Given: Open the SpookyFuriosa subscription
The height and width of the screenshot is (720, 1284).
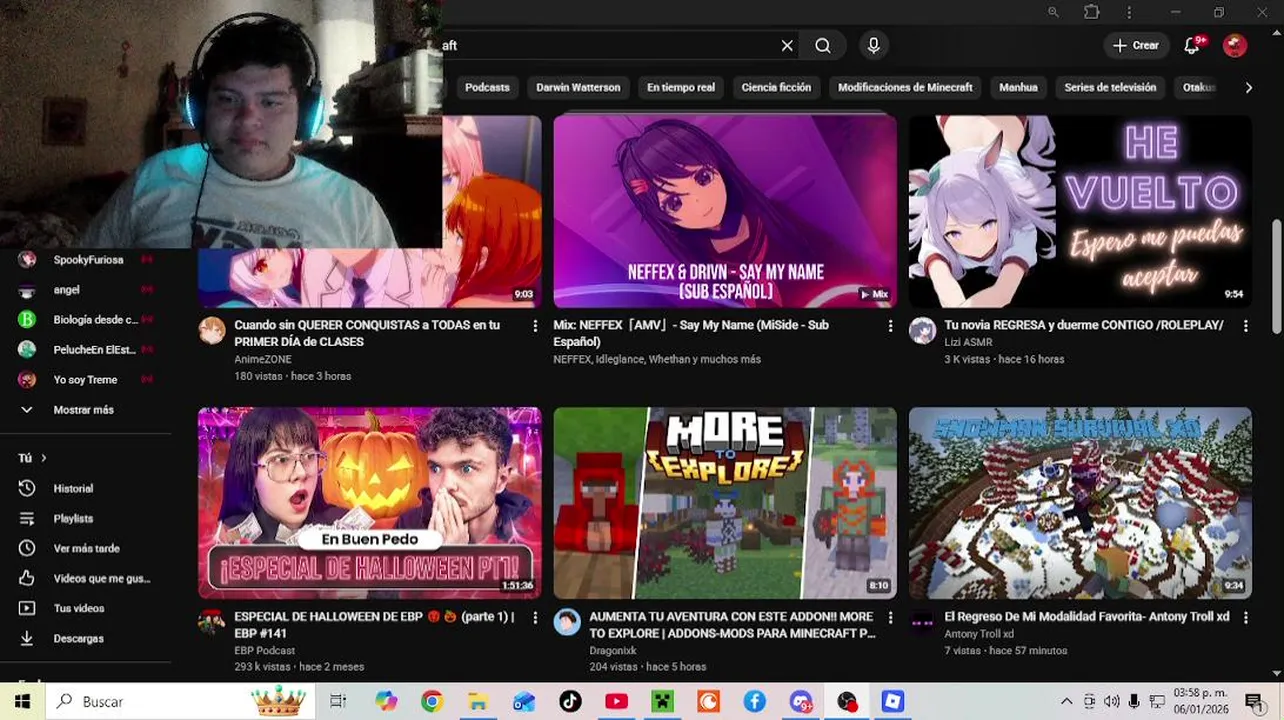Looking at the screenshot, I should pos(86,260).
